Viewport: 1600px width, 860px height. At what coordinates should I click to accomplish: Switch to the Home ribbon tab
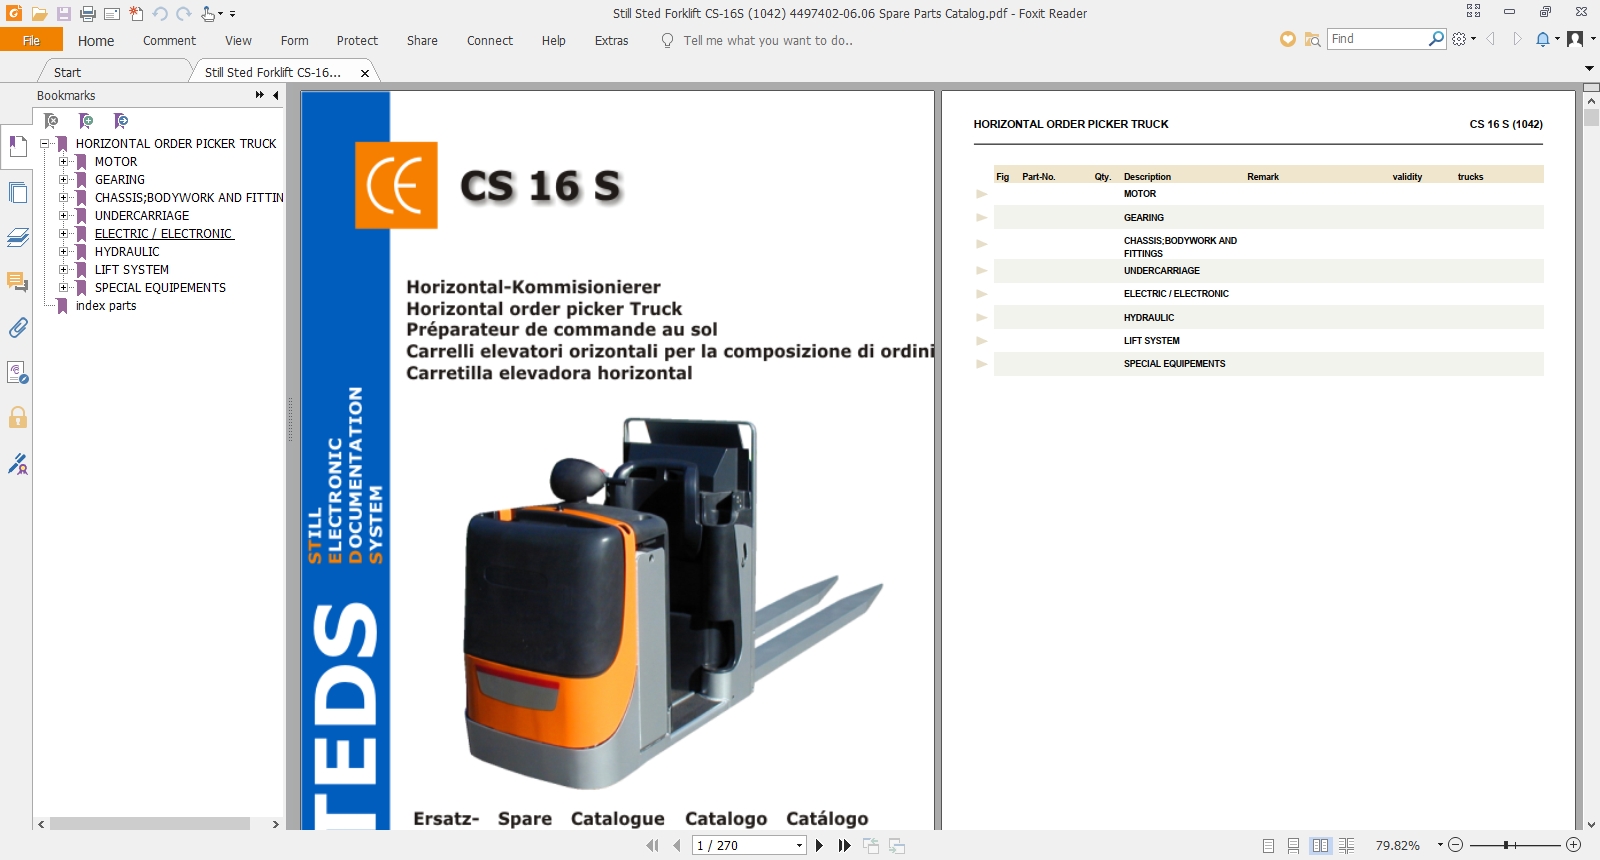click(x=96, y=41)
